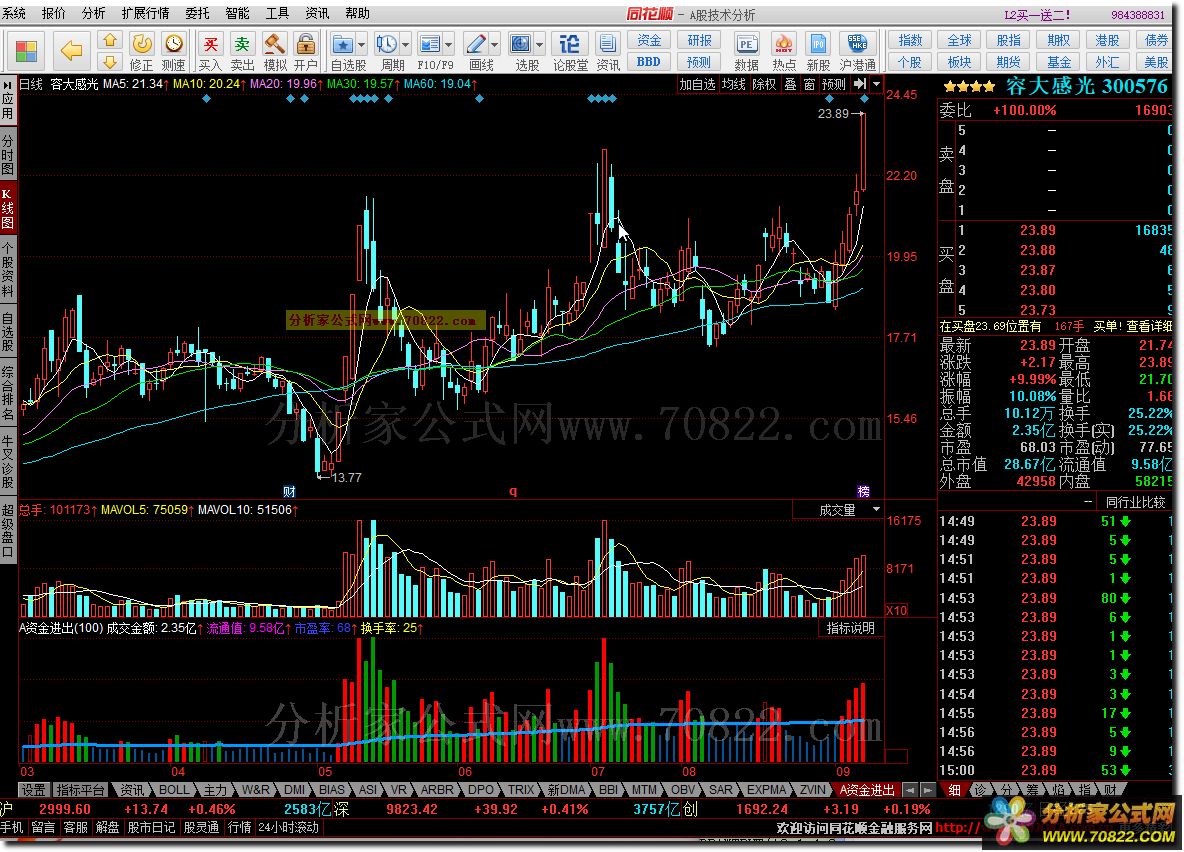The height and width of the screenshot is (852, 1184).
Task: Select the BOLL indicator tab
Action: (x=174, y=790)
